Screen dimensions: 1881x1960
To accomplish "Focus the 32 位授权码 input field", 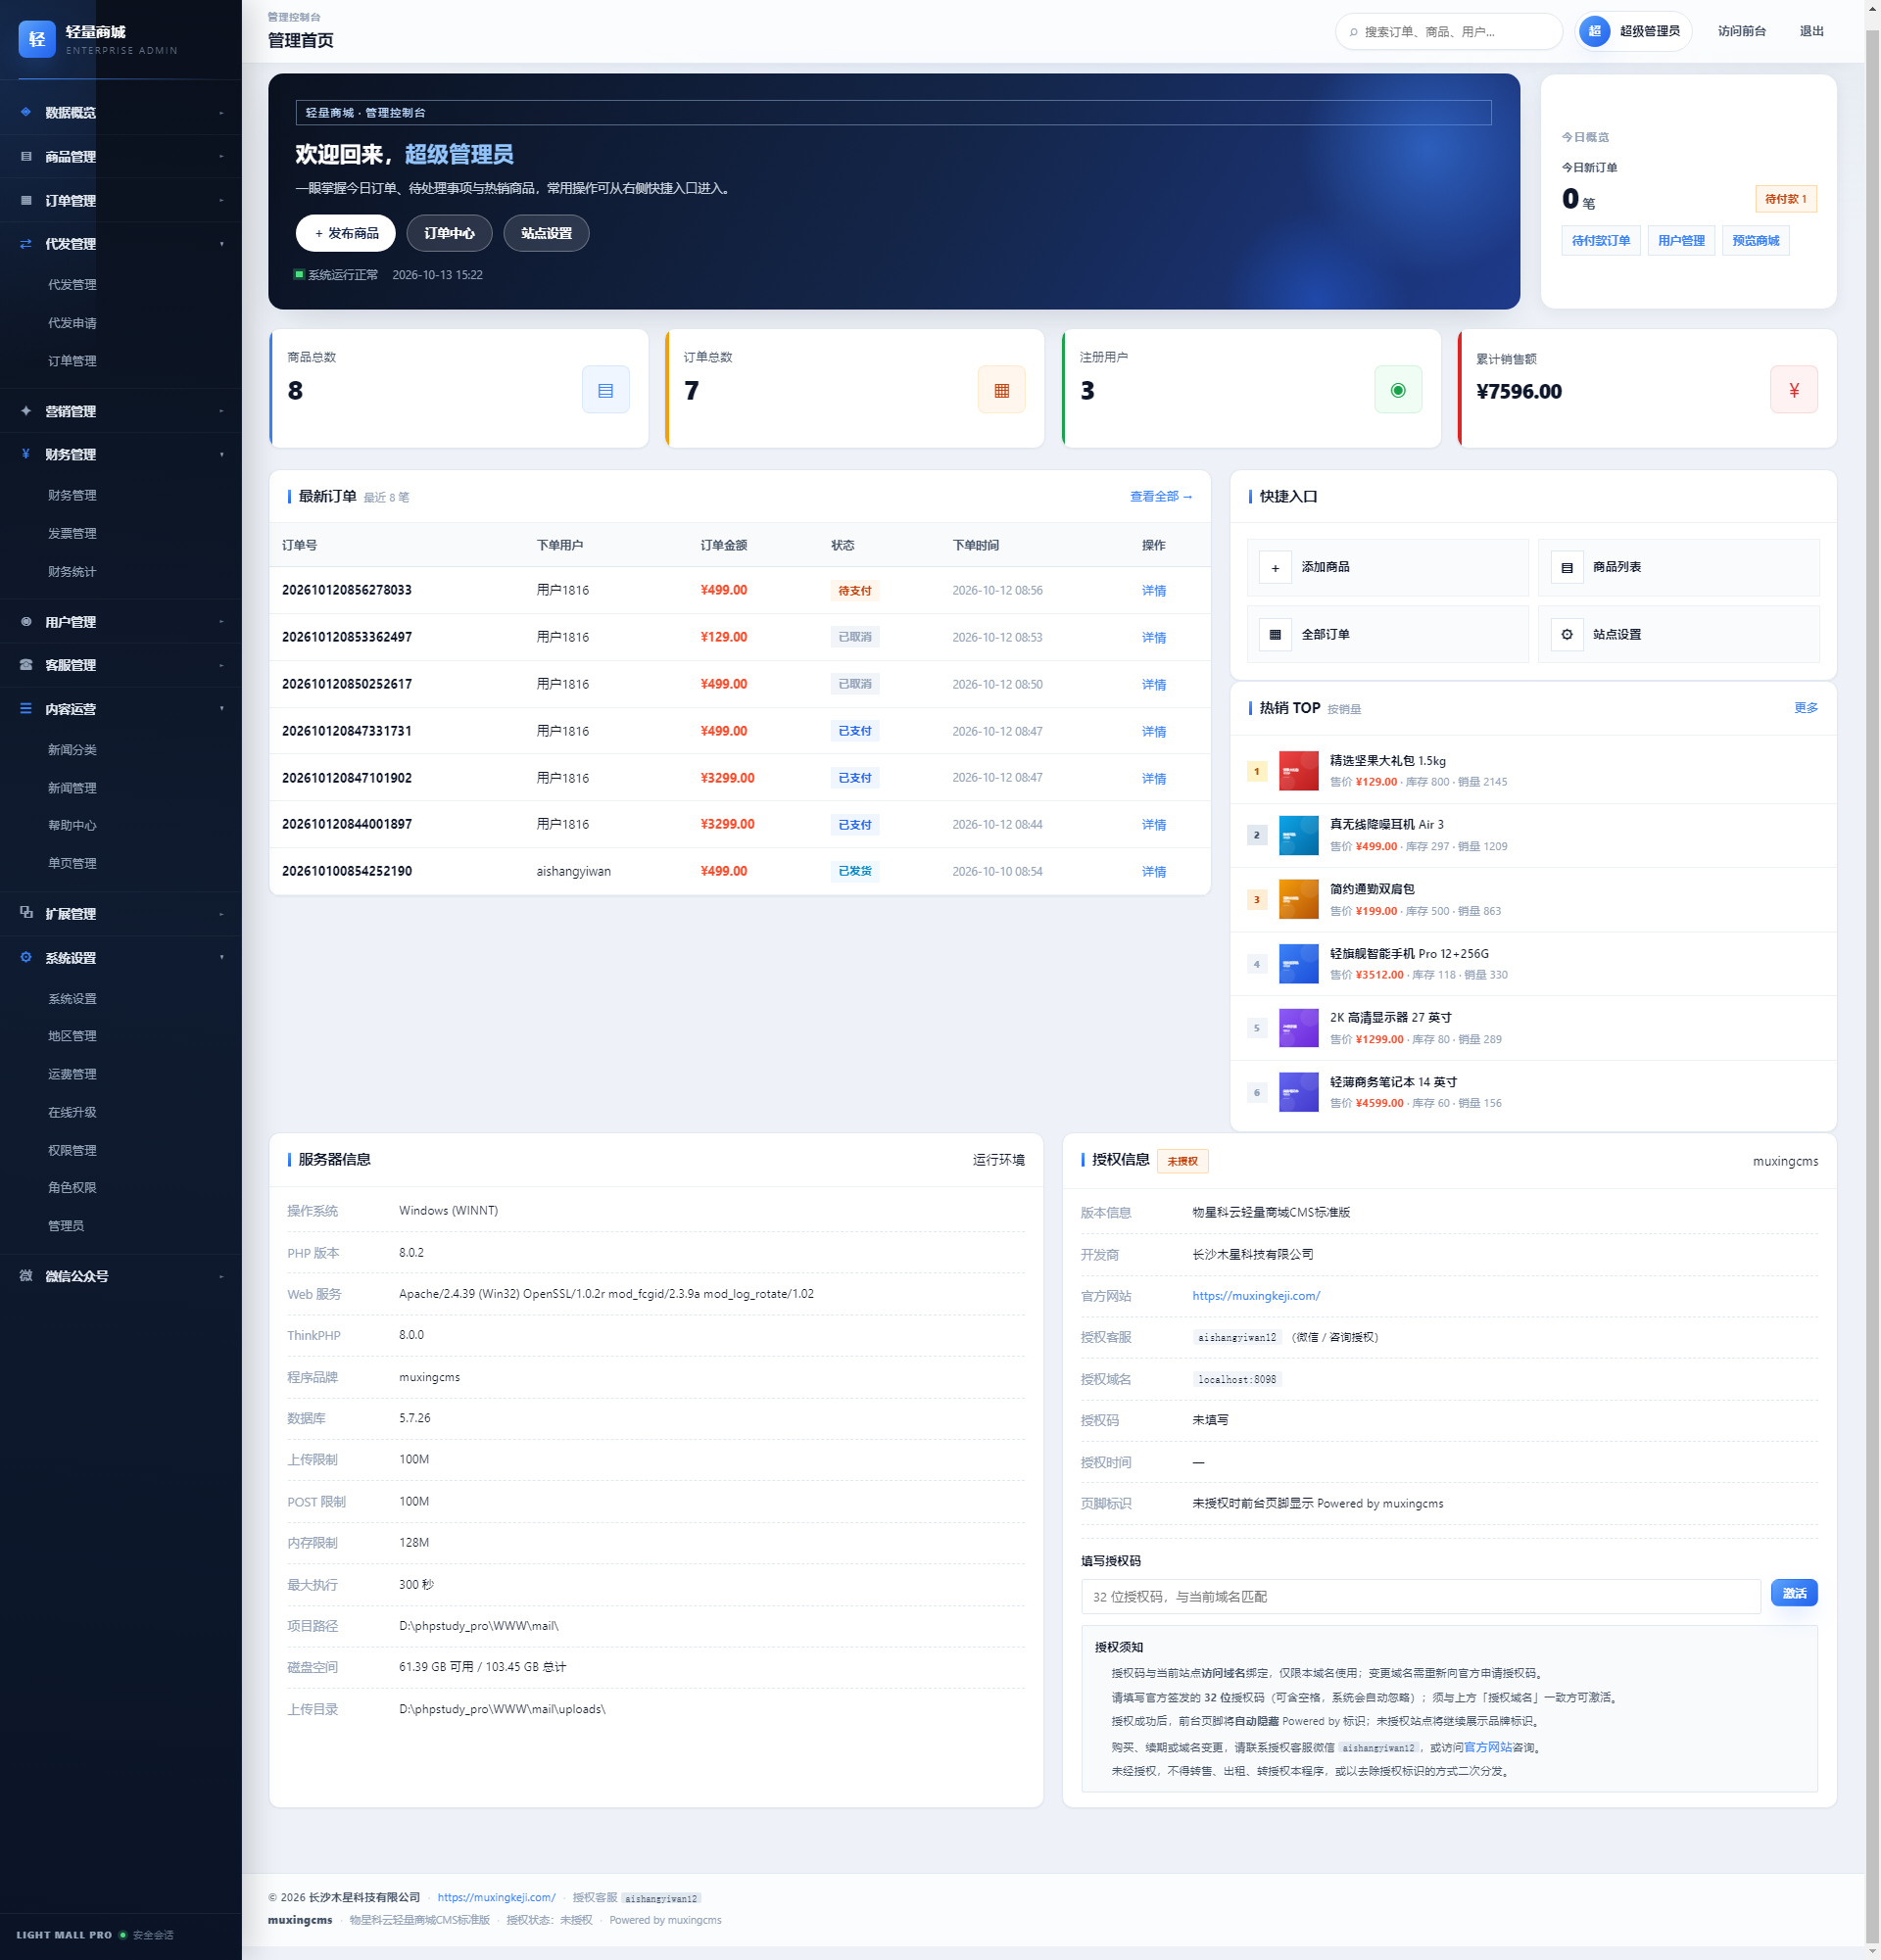I will (1421, 1597).
